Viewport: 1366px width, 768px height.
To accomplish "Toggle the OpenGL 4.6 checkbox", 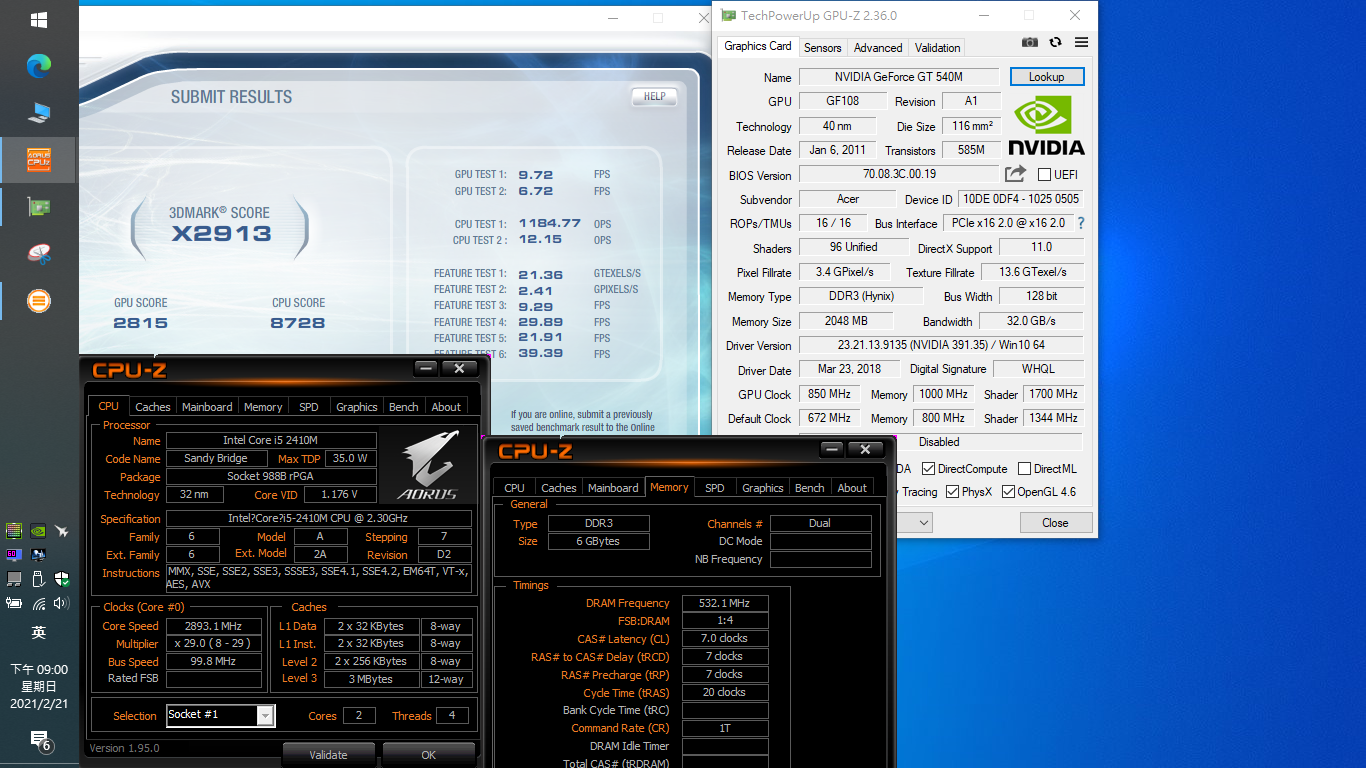I will point(1008,491).
